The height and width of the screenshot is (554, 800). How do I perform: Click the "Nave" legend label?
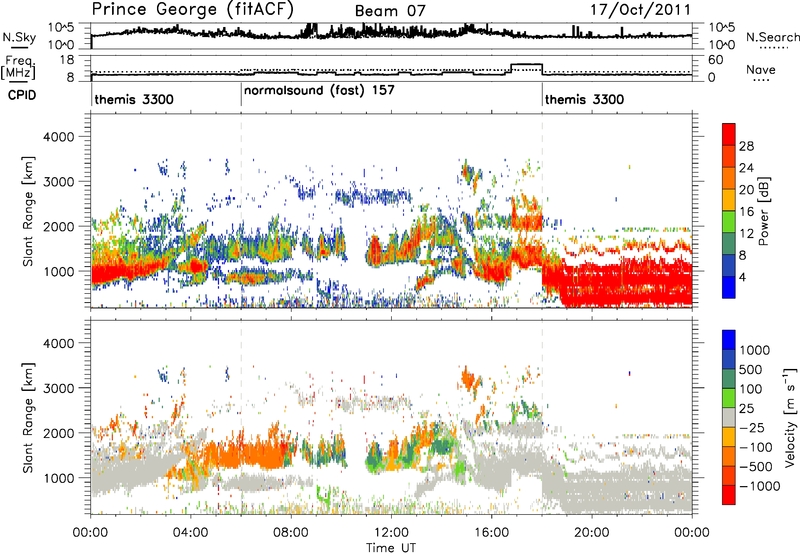point(761,69)
